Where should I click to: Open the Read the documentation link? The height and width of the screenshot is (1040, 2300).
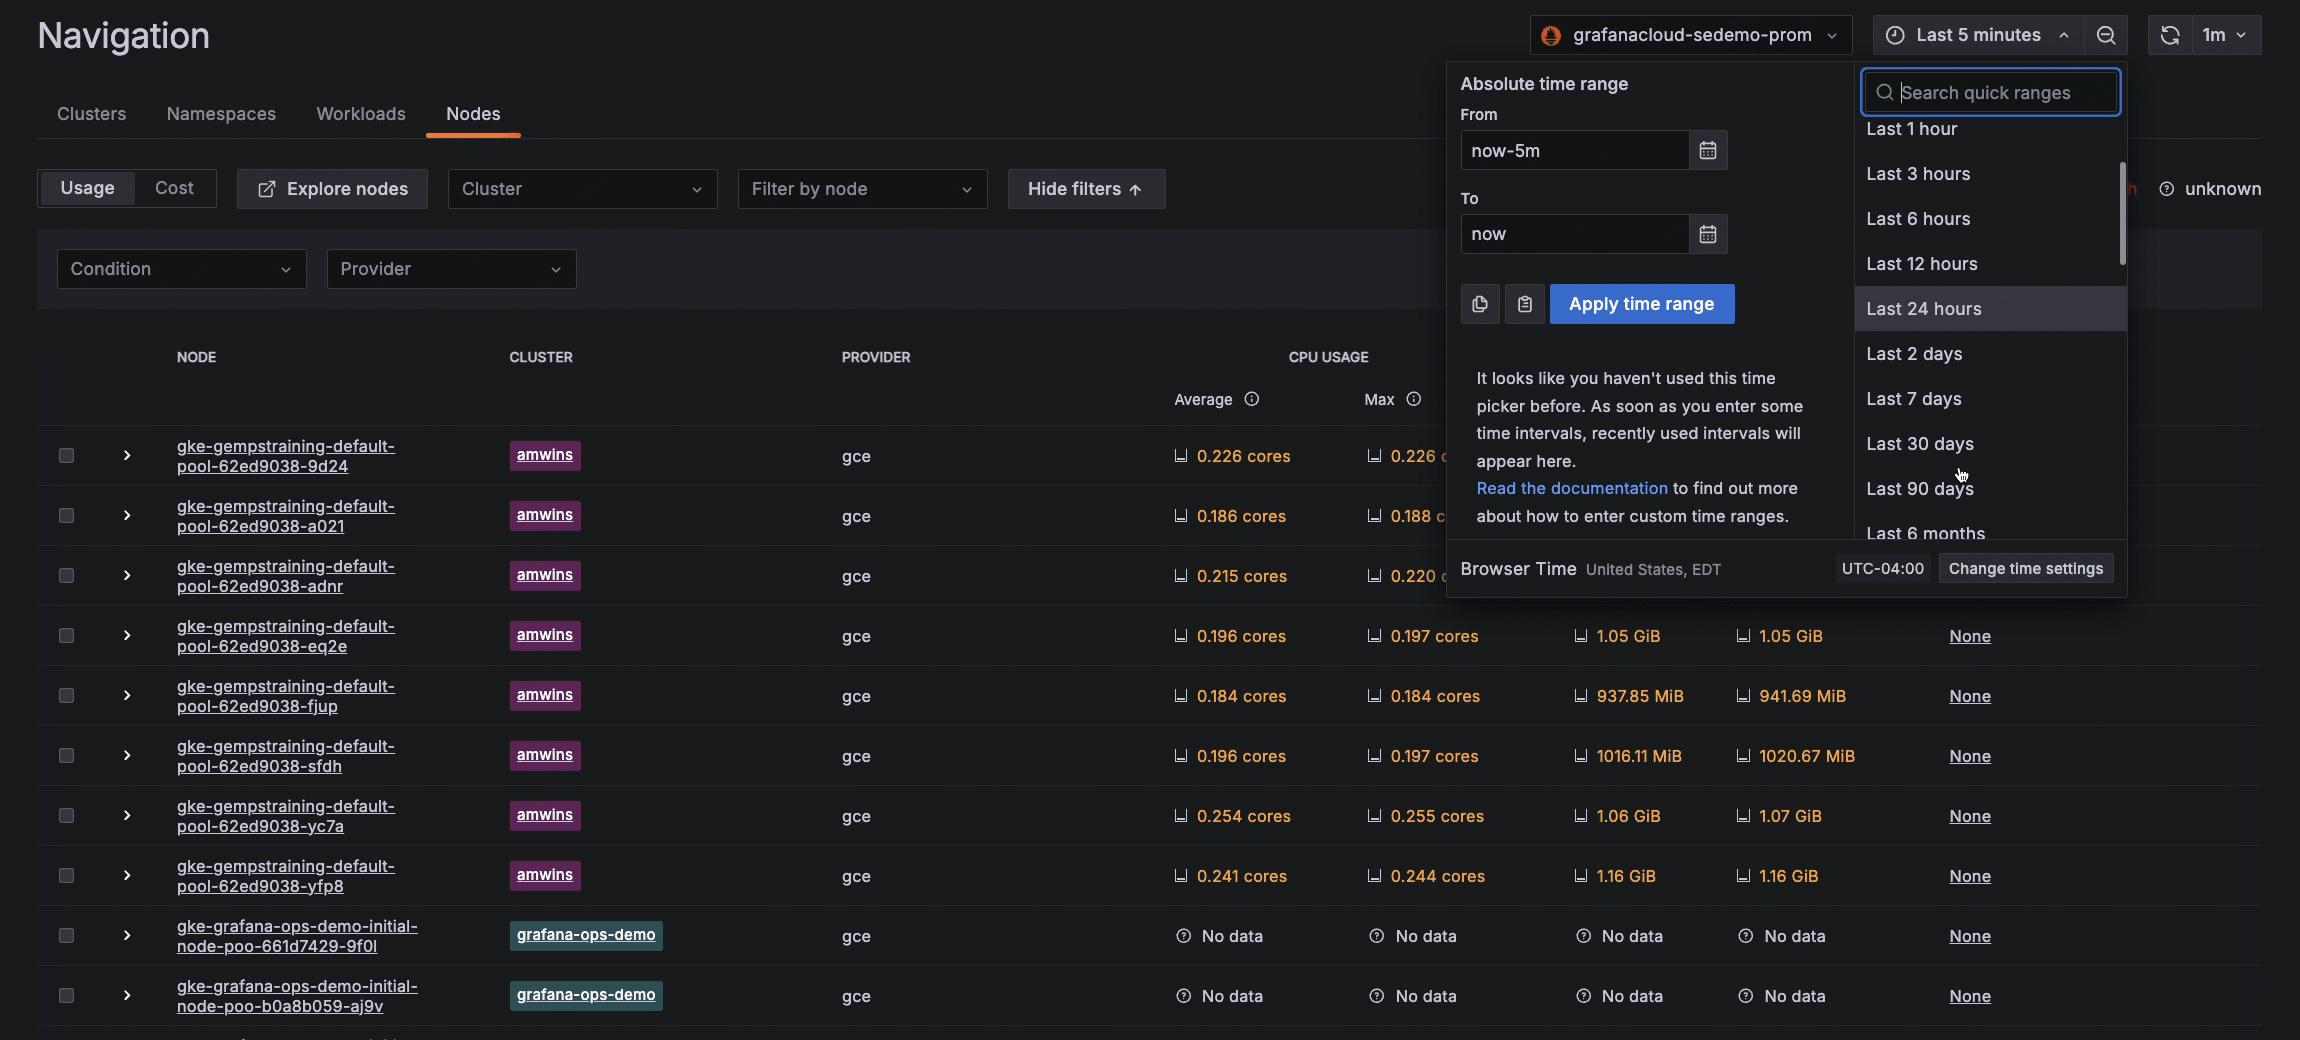[x=1571, y=488]
